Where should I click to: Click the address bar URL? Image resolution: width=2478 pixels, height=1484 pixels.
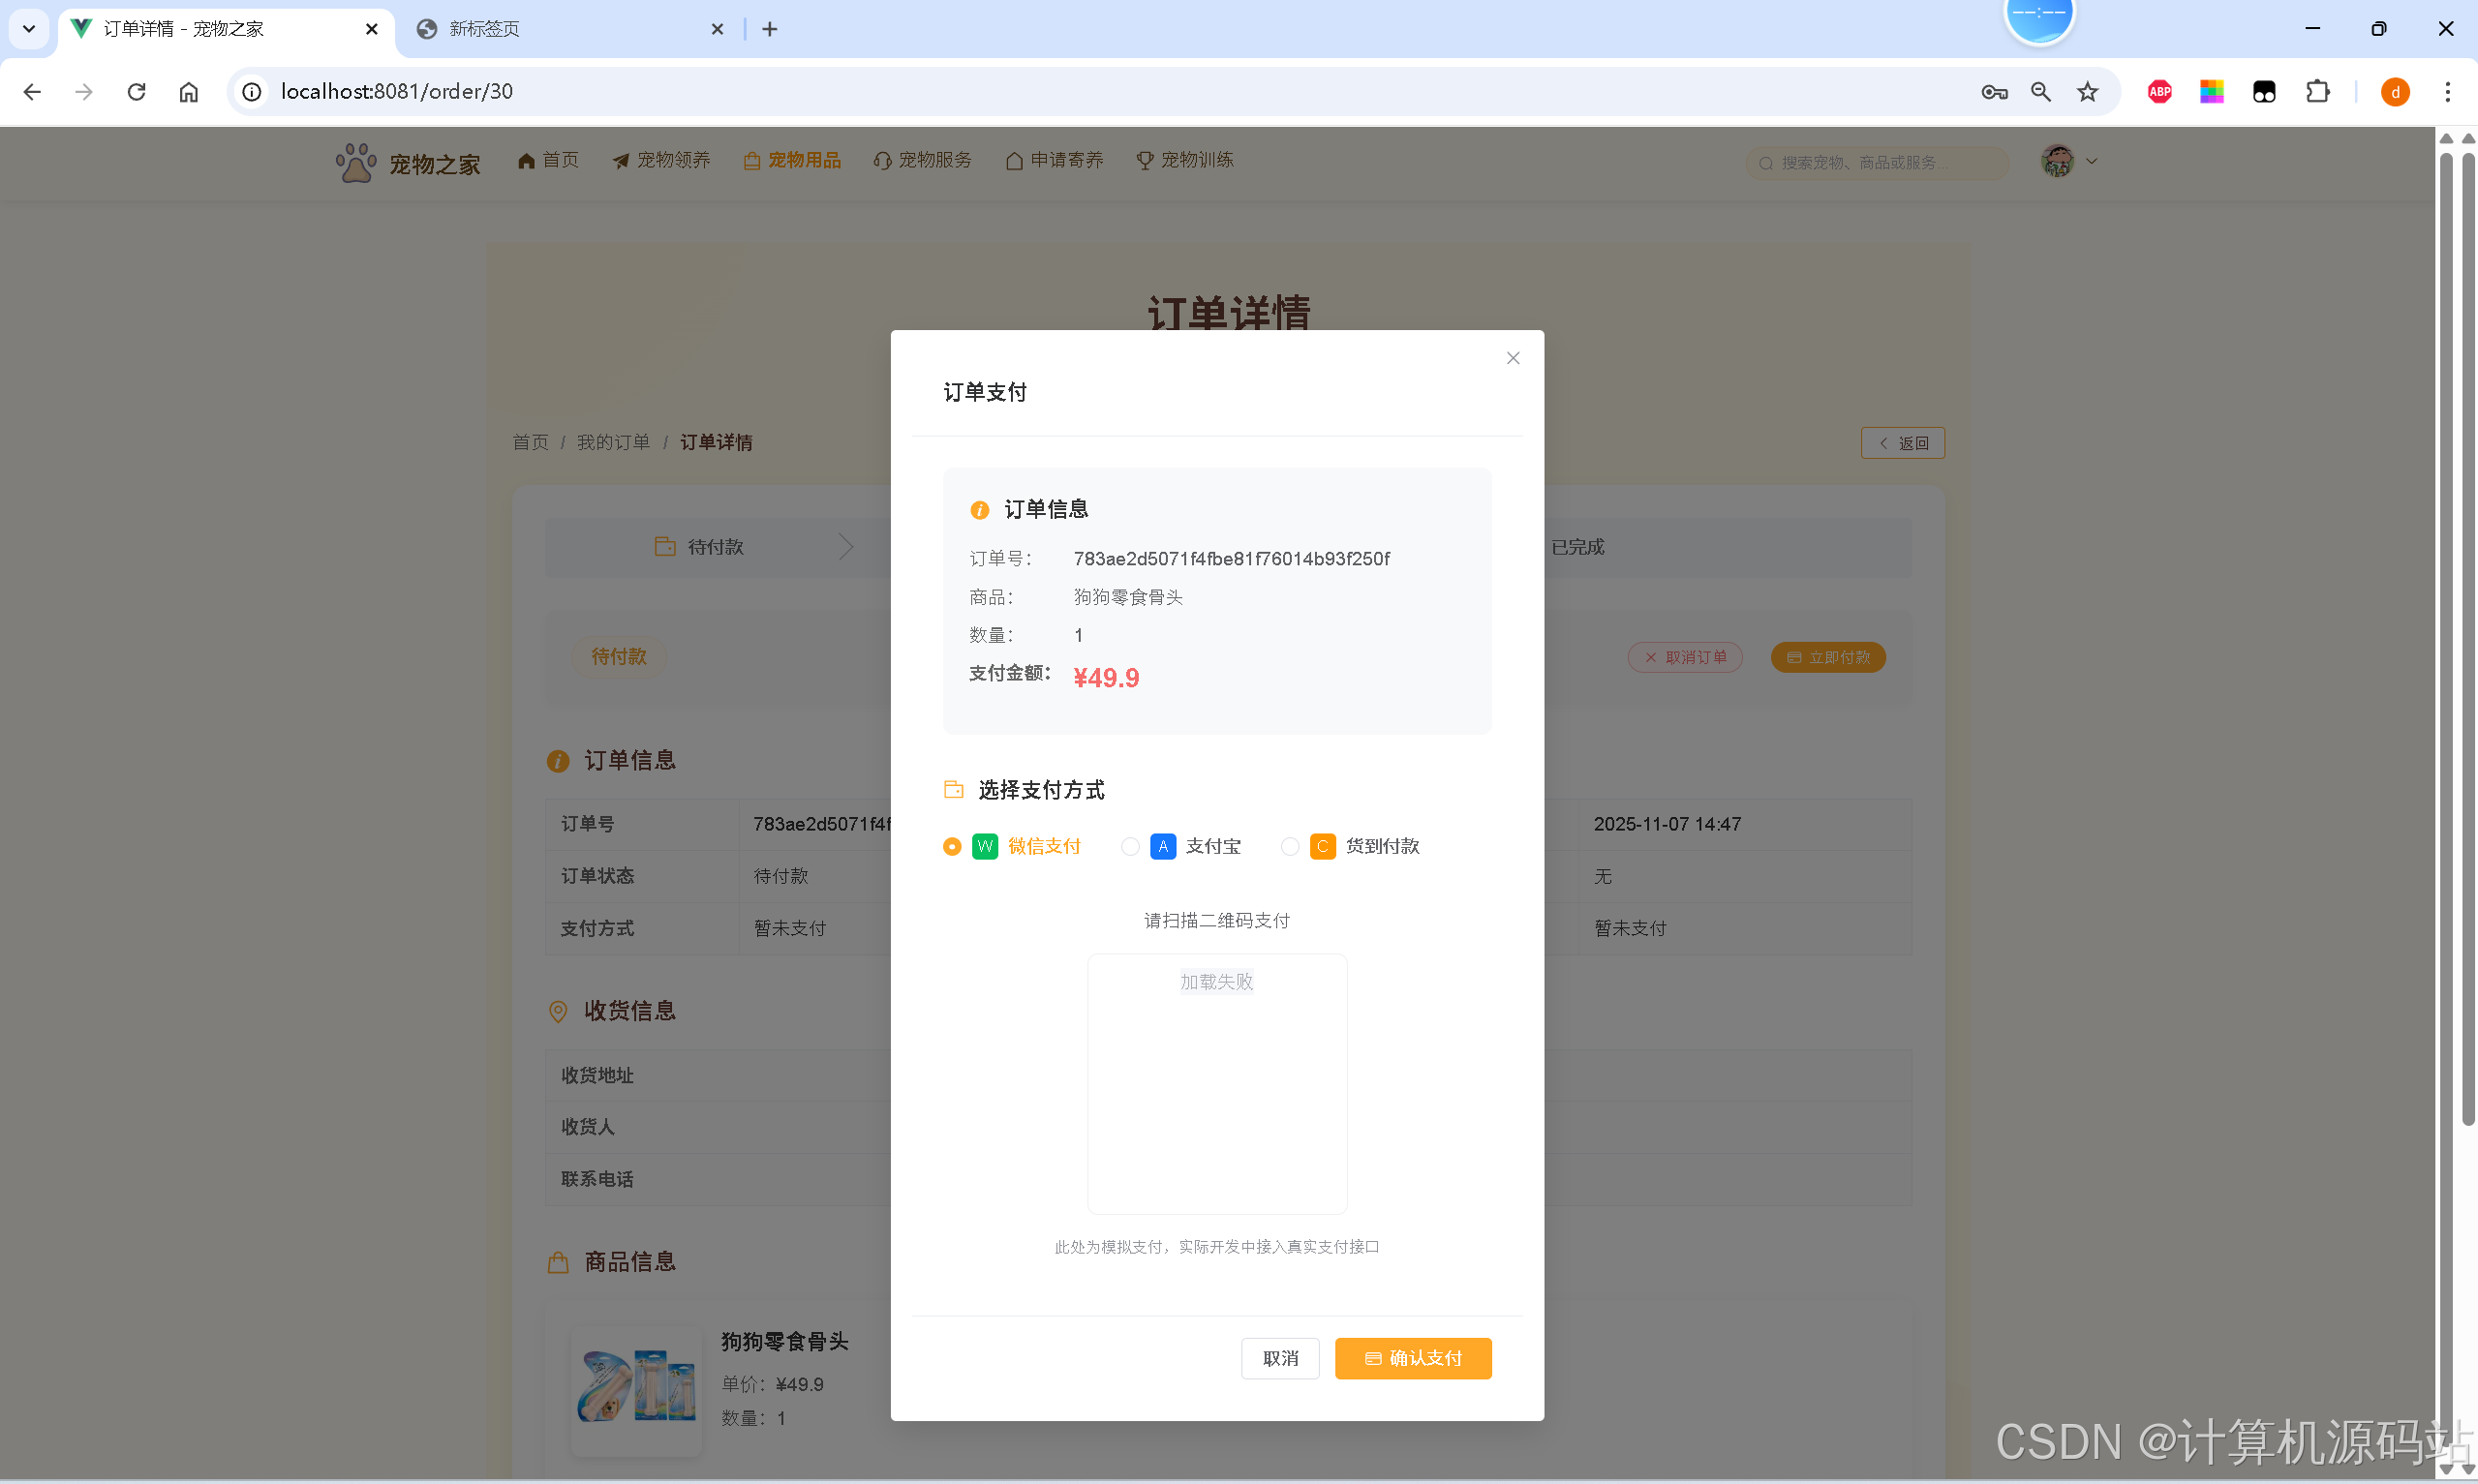tap(397, 92)
